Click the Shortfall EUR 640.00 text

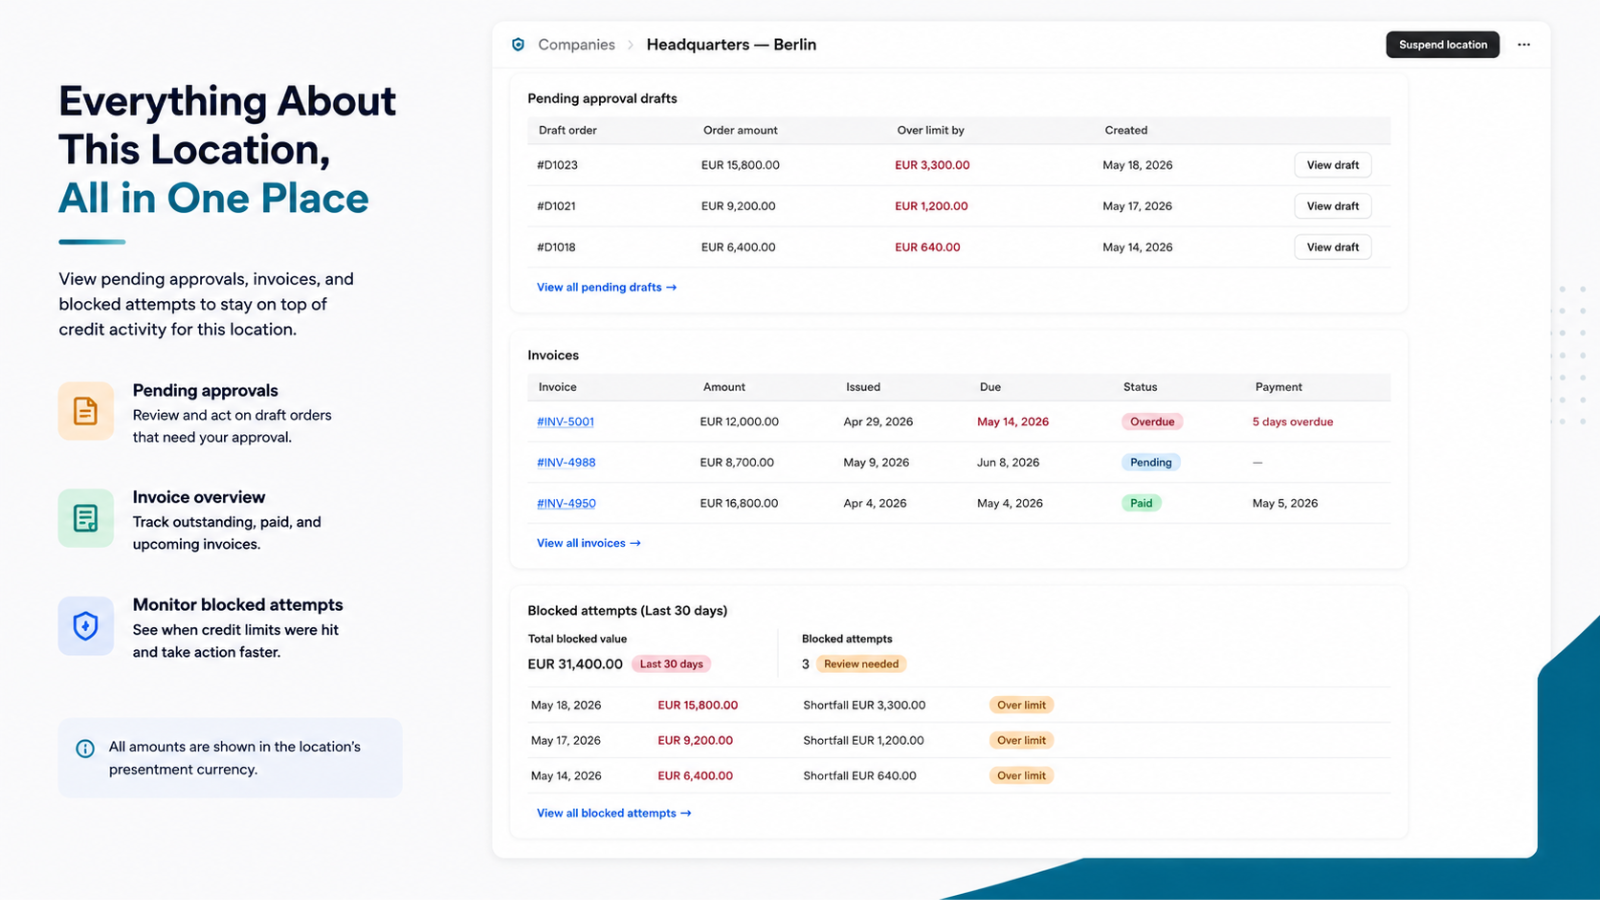(859, 776)
